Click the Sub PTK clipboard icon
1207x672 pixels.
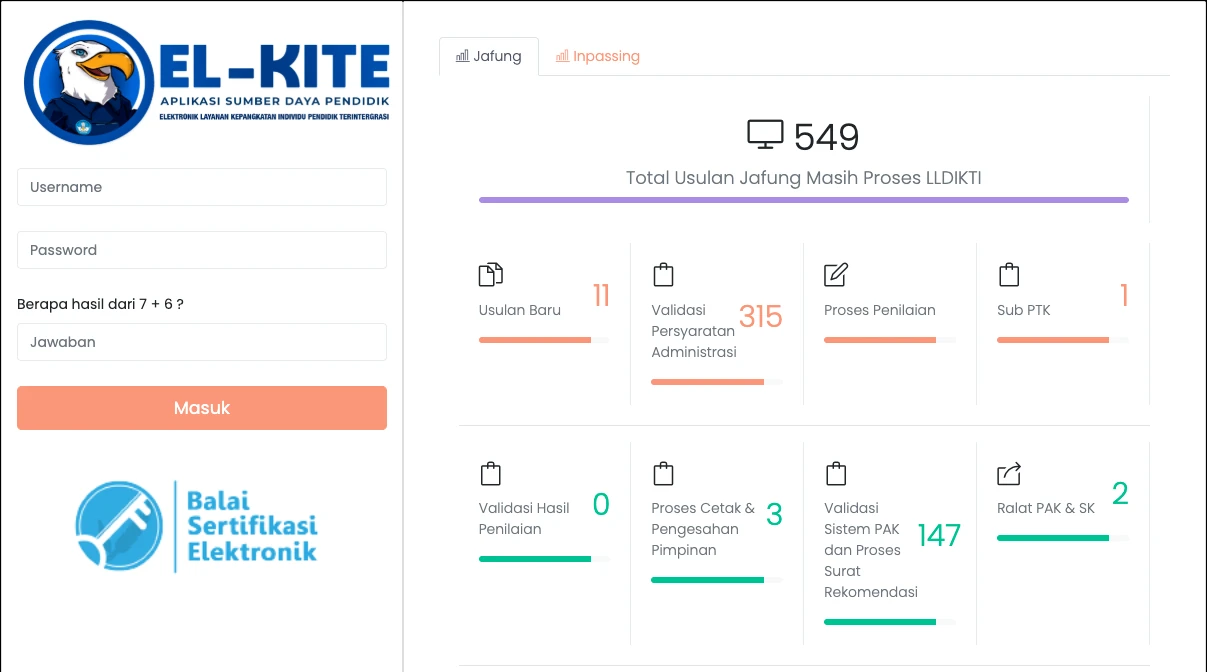click(x=1009, y=275)
